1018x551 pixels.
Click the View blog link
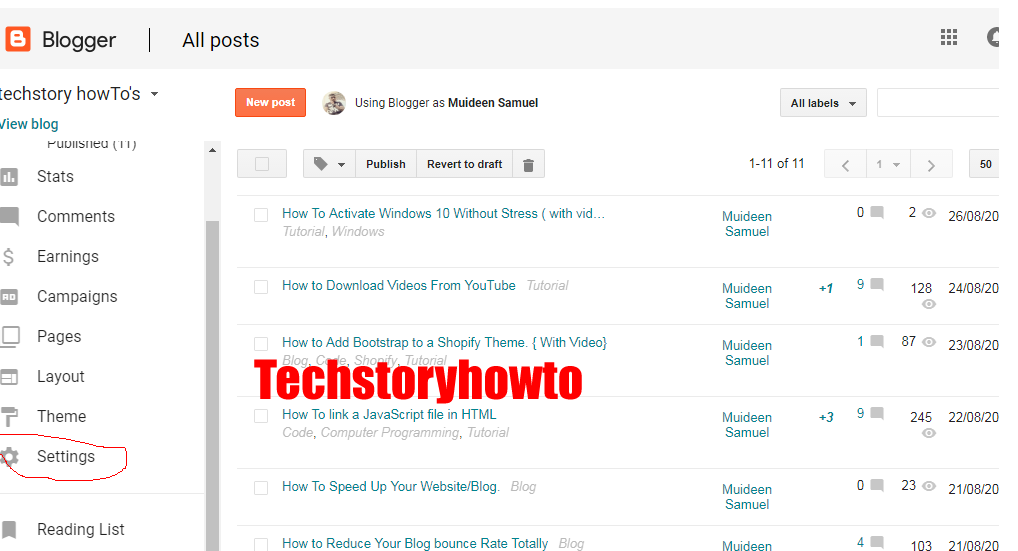click(29, 124)
